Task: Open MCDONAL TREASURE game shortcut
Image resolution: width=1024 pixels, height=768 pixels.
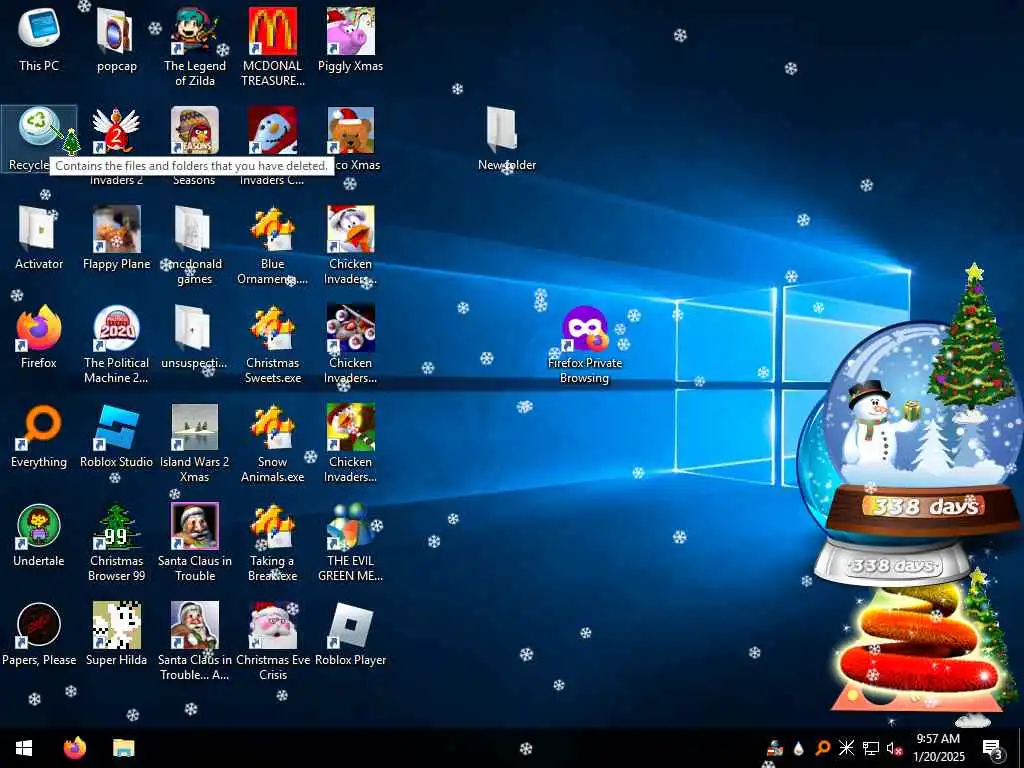Action: pos(272,46)
